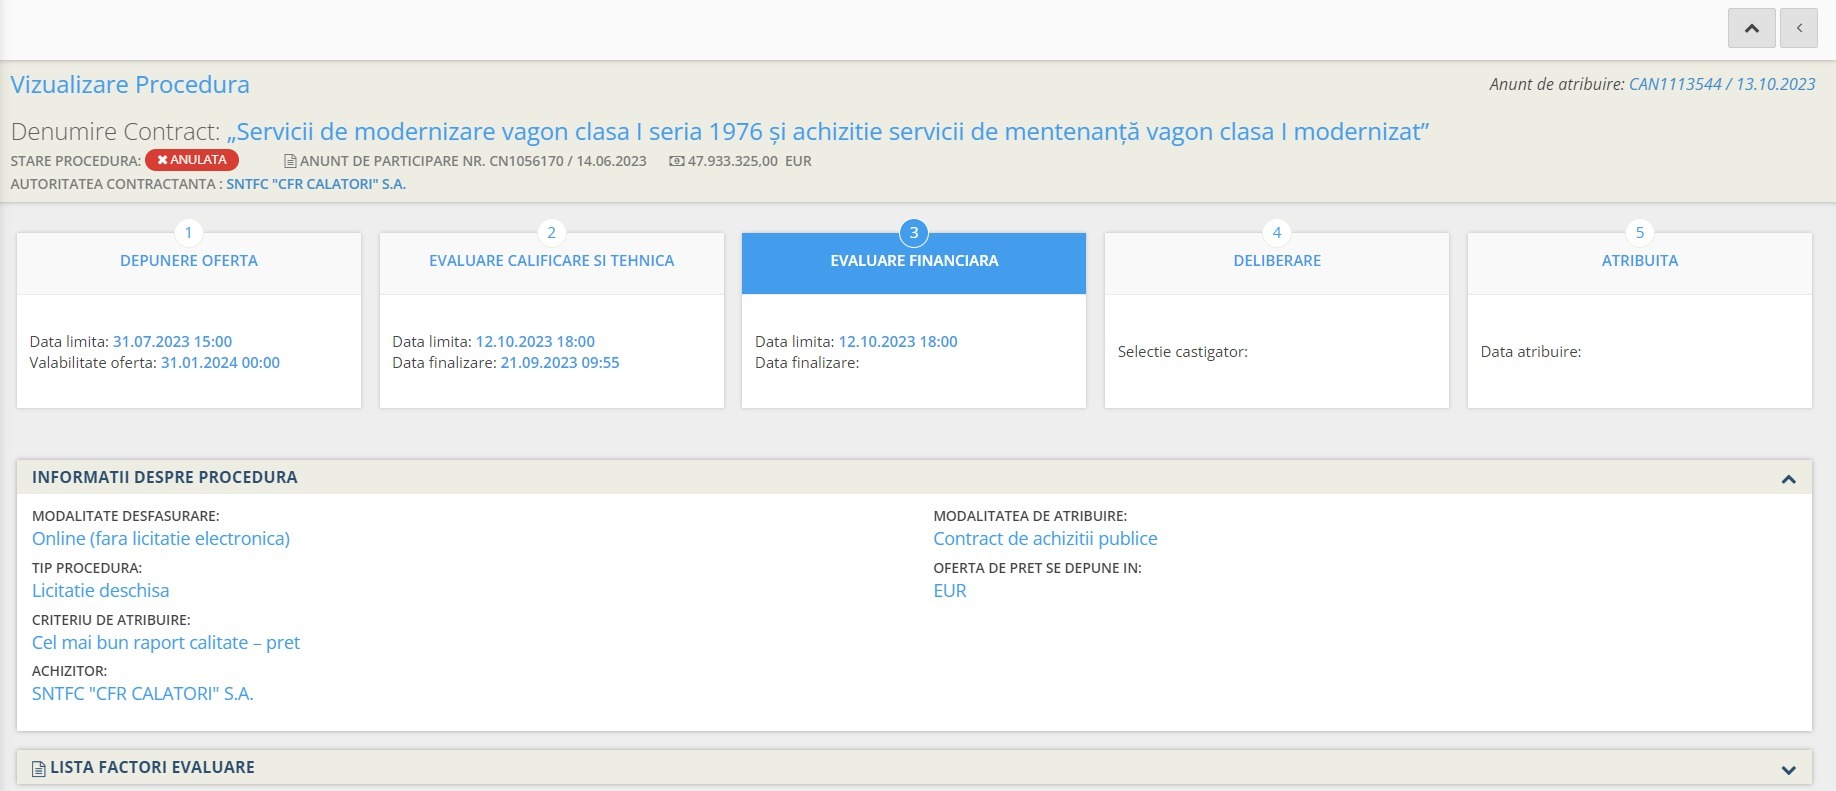This screenshot has width=1836, height=791.
Task: Click LISTA FACTORI EVALUARE header title
Action: pyautogui.click(x=153, y=768)
